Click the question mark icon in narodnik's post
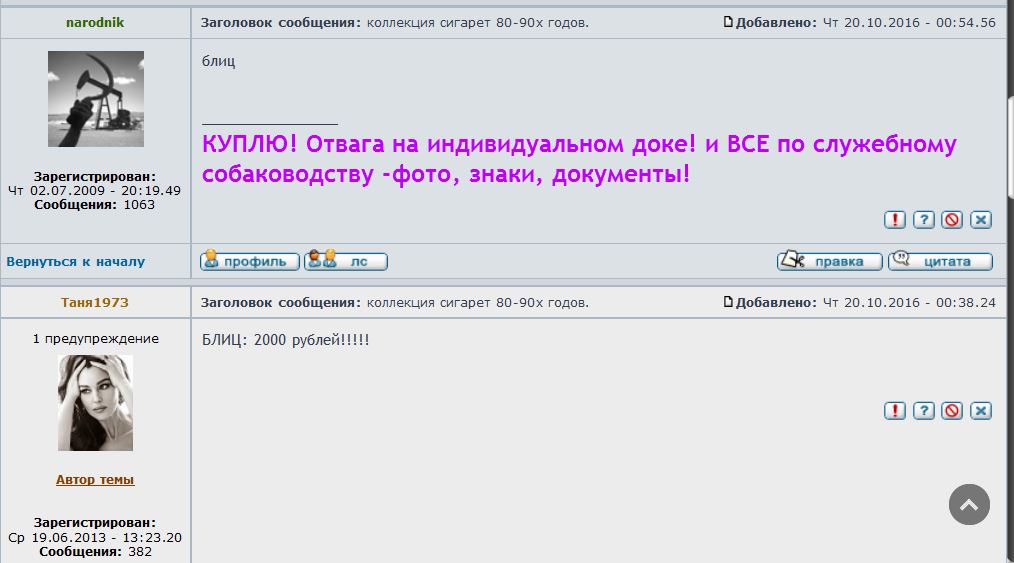This screenshot has height=563, width=1014. pos(924,220)
